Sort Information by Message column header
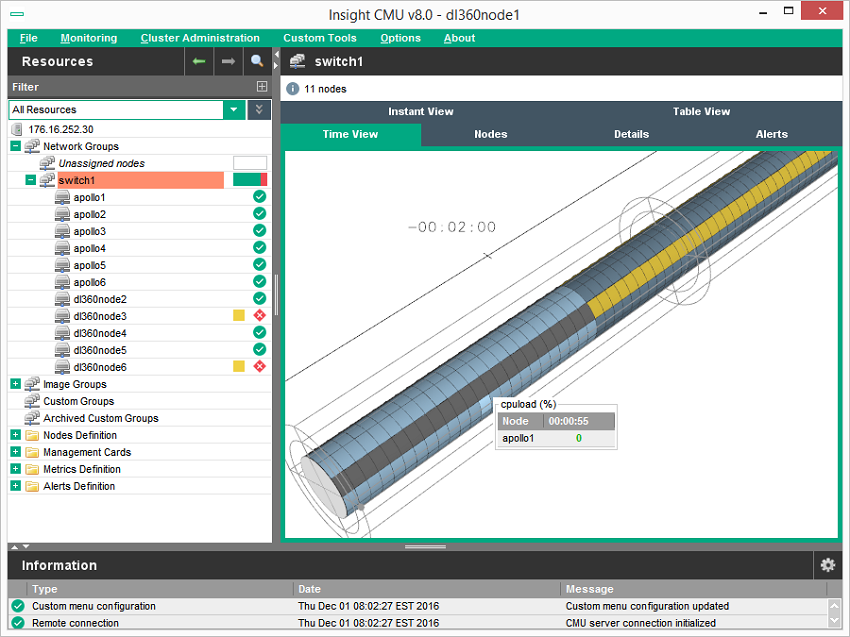The width and height of the screenshot is (850, 637). tap(694, 589)
